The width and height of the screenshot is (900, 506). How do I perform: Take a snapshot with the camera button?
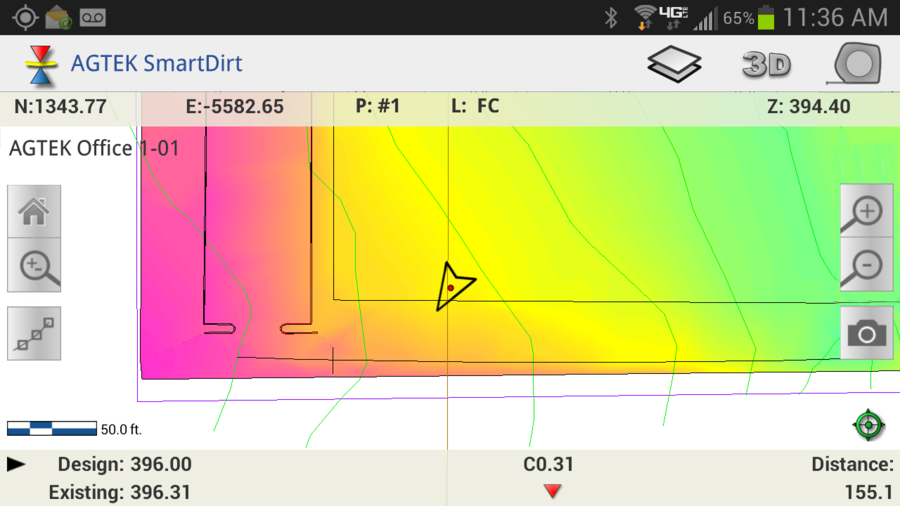pyautogui.click(x=867, y=333)
